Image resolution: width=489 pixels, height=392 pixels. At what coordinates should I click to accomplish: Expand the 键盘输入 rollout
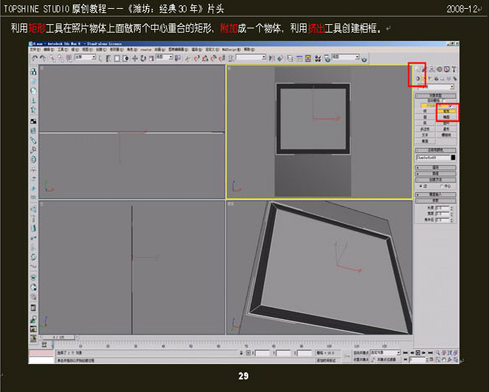point(435,195)
